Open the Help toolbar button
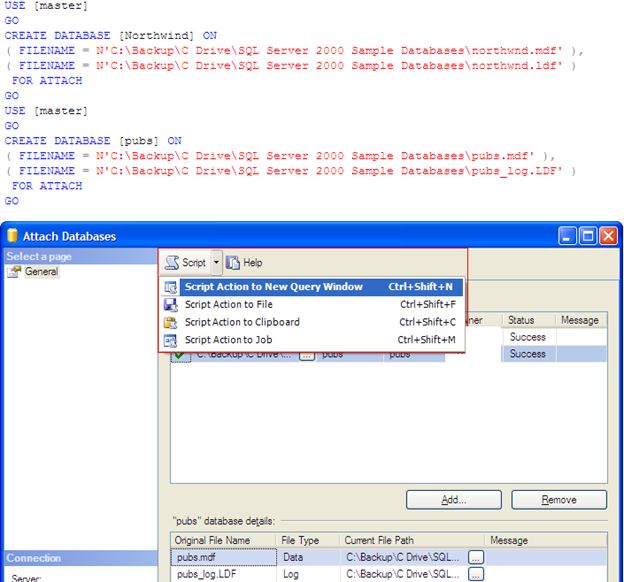This screenshot has height=582, width=624. (x=244, y=263)
